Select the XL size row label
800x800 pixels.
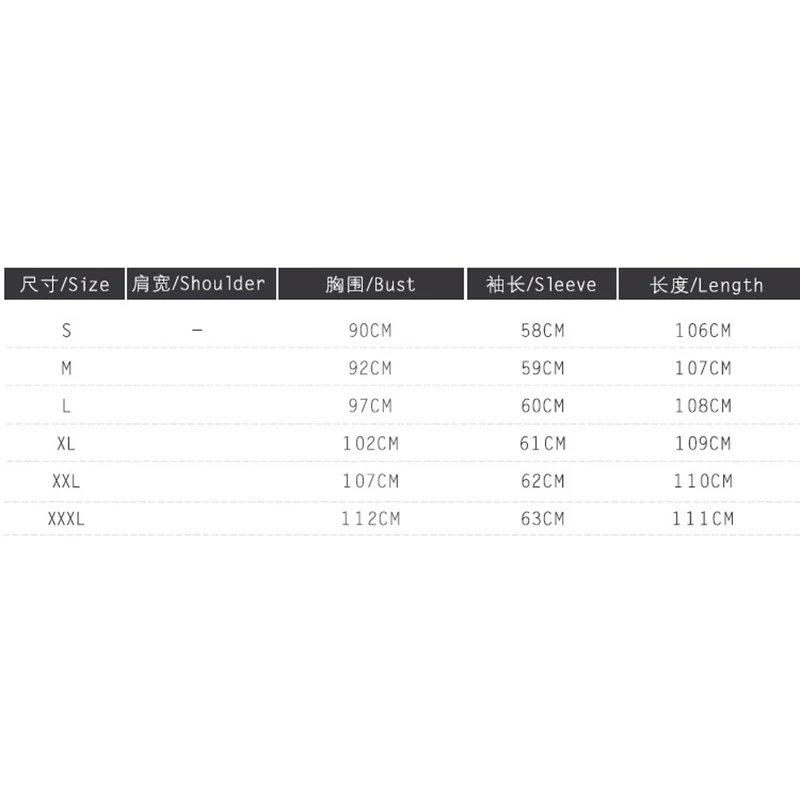tap(67, 443)
